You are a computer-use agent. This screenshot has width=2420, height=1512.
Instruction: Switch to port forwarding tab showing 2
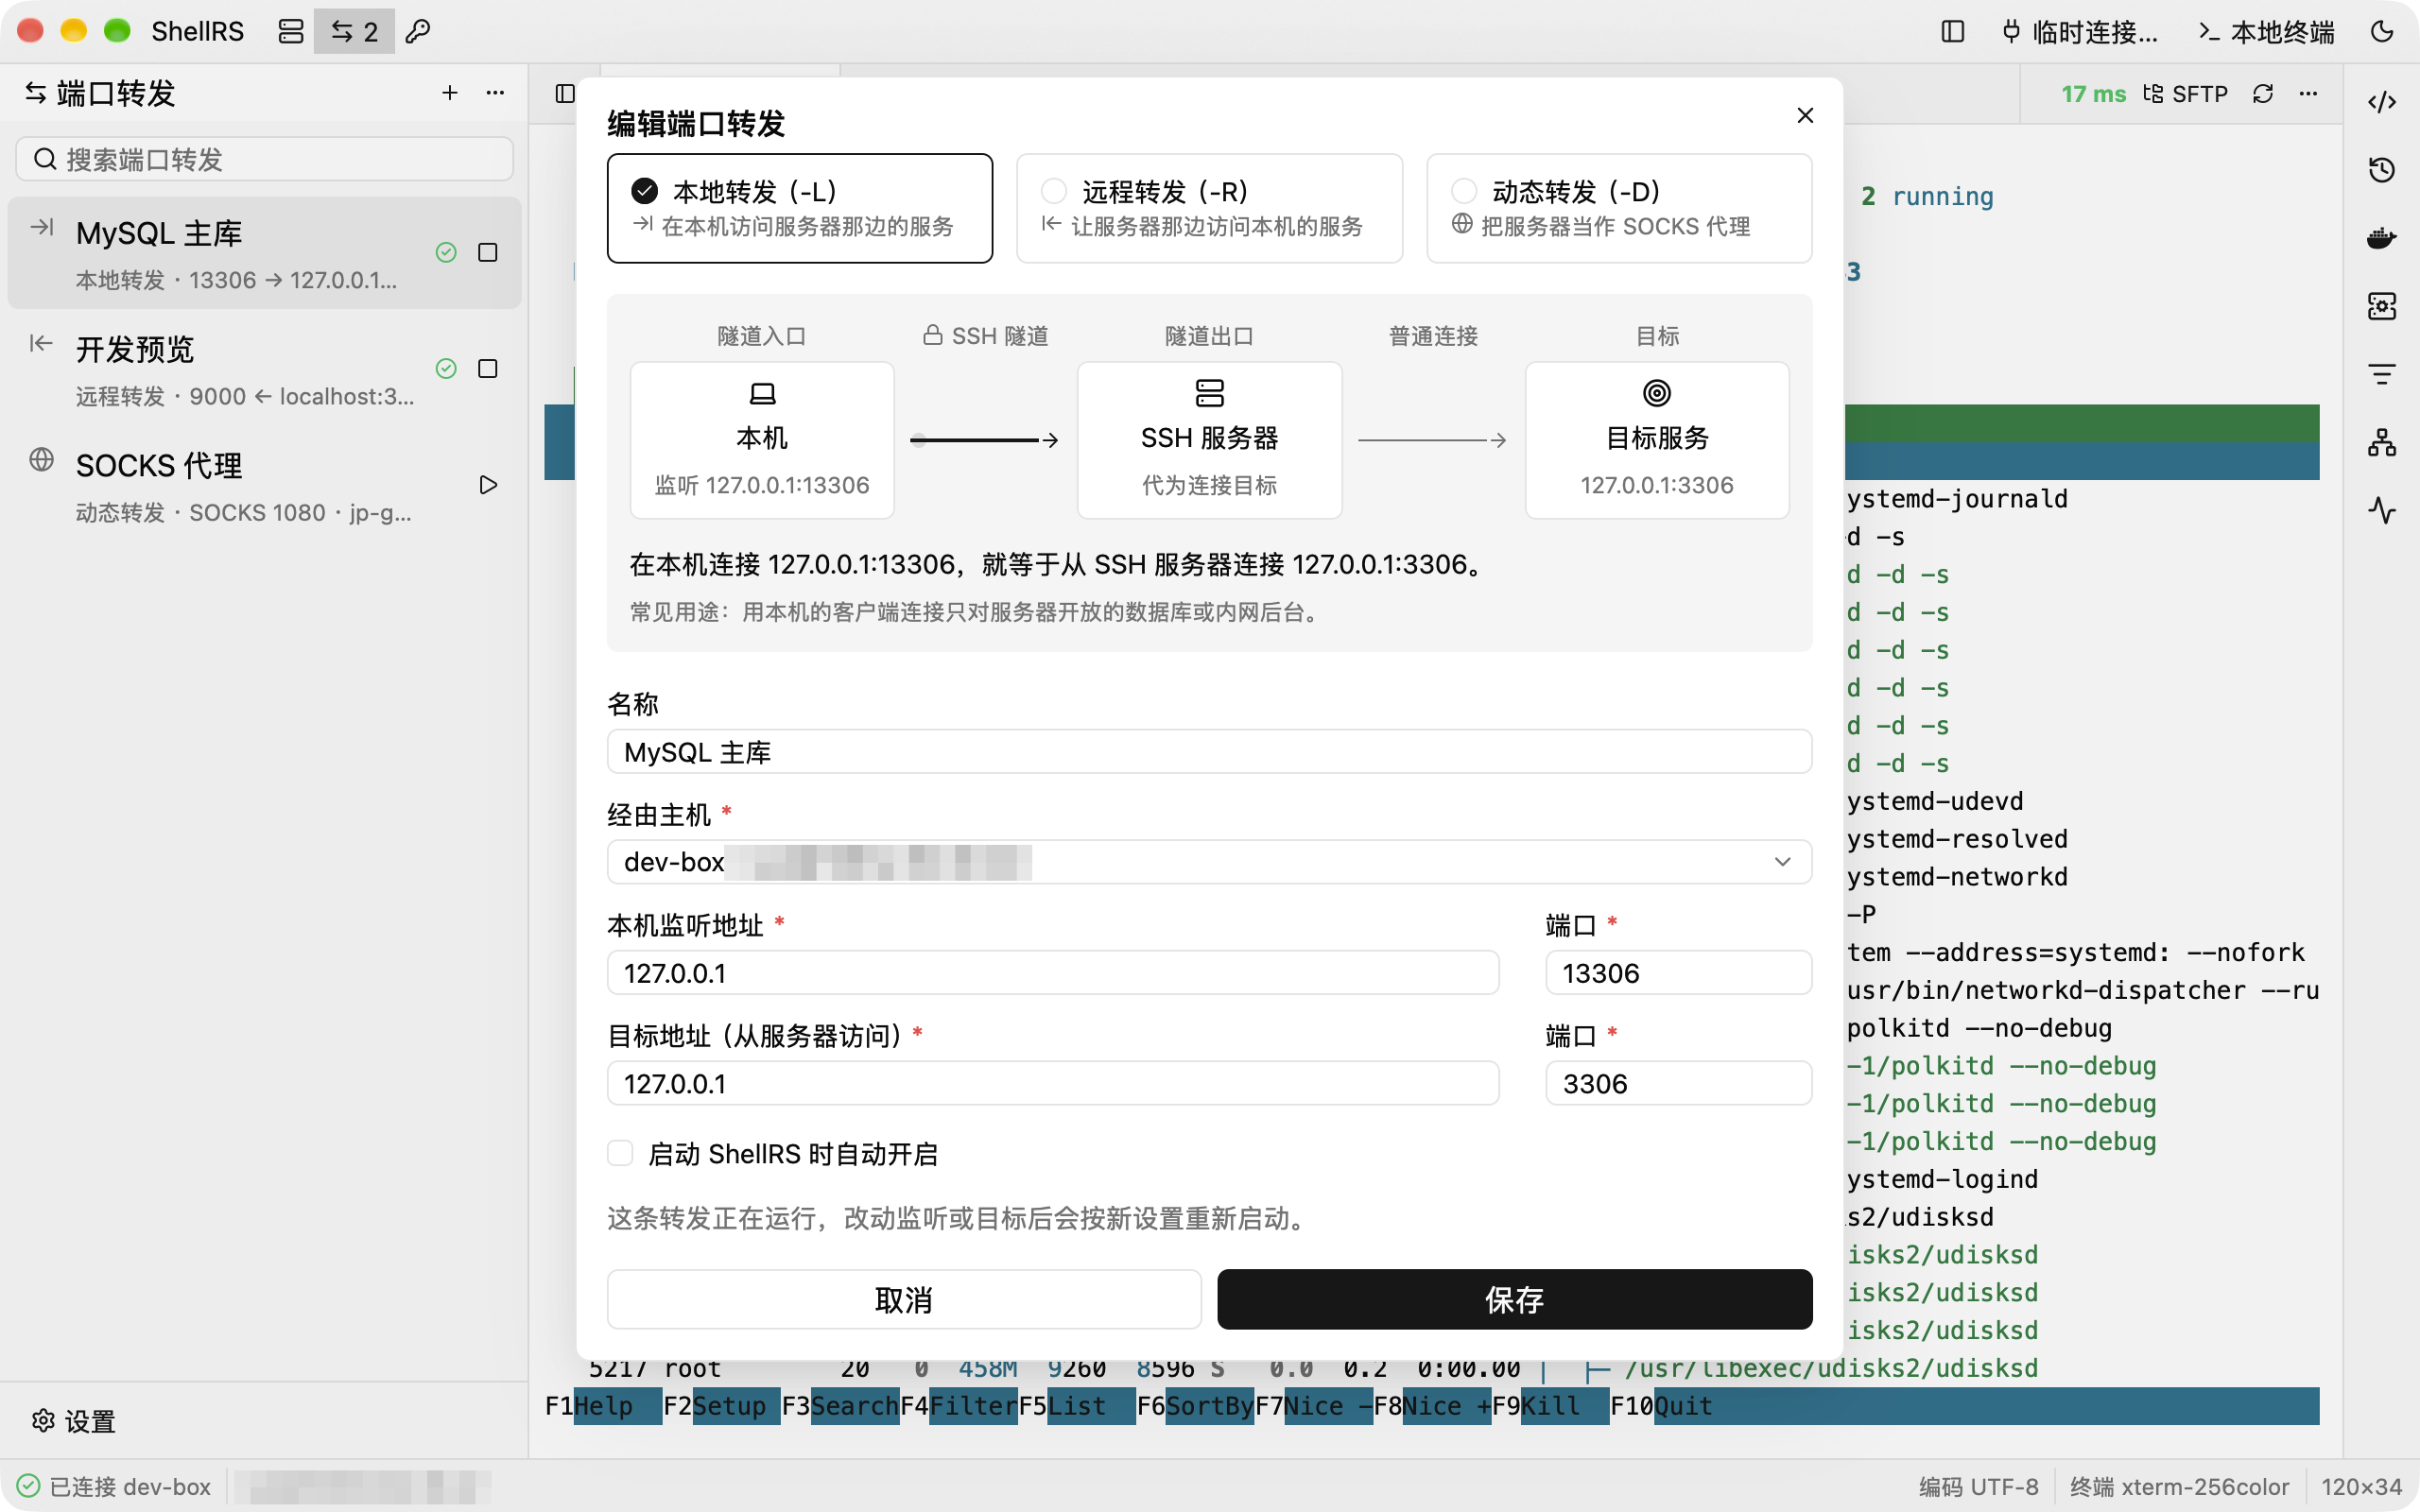click(354, 32)
